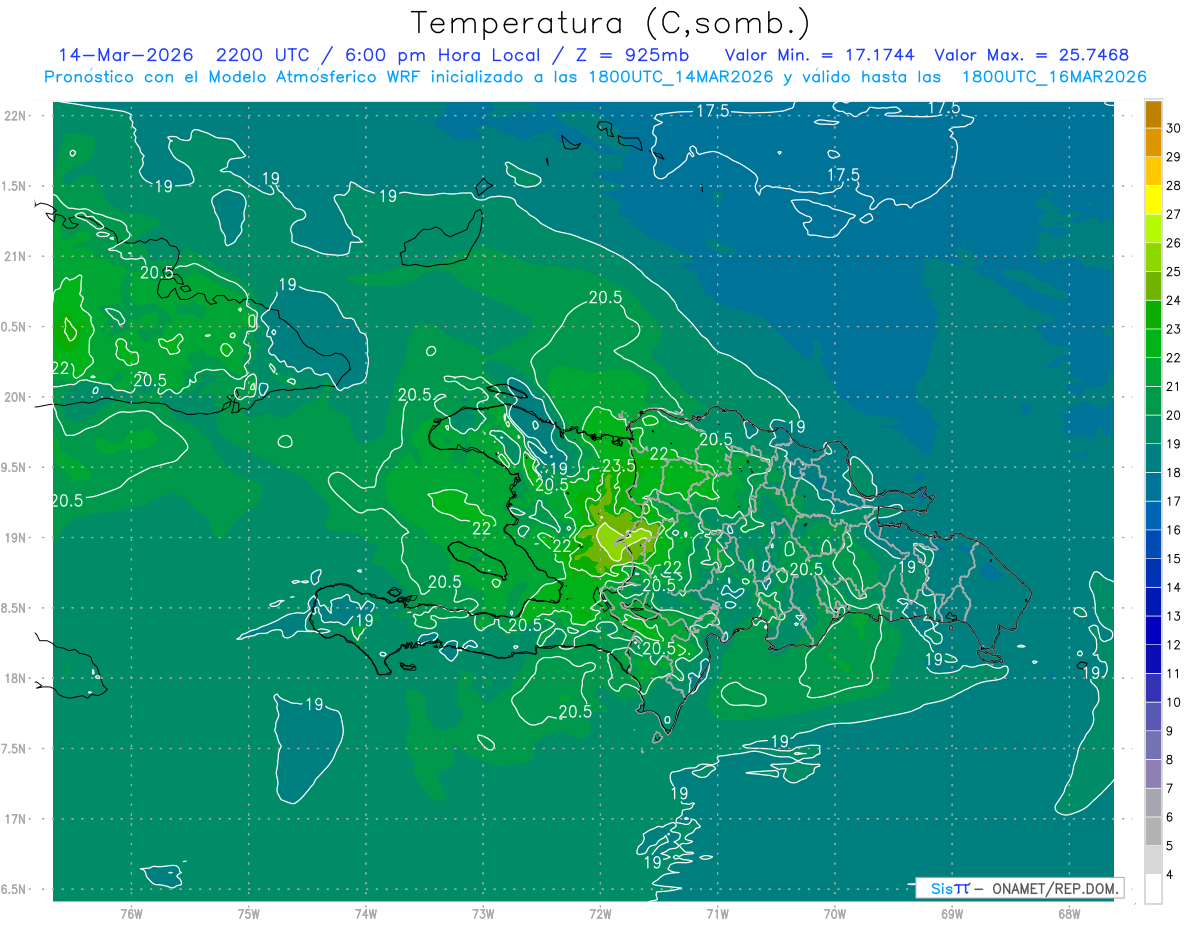Click color scale value '24'
The image size is (1200, 927).
[1174, 300]
